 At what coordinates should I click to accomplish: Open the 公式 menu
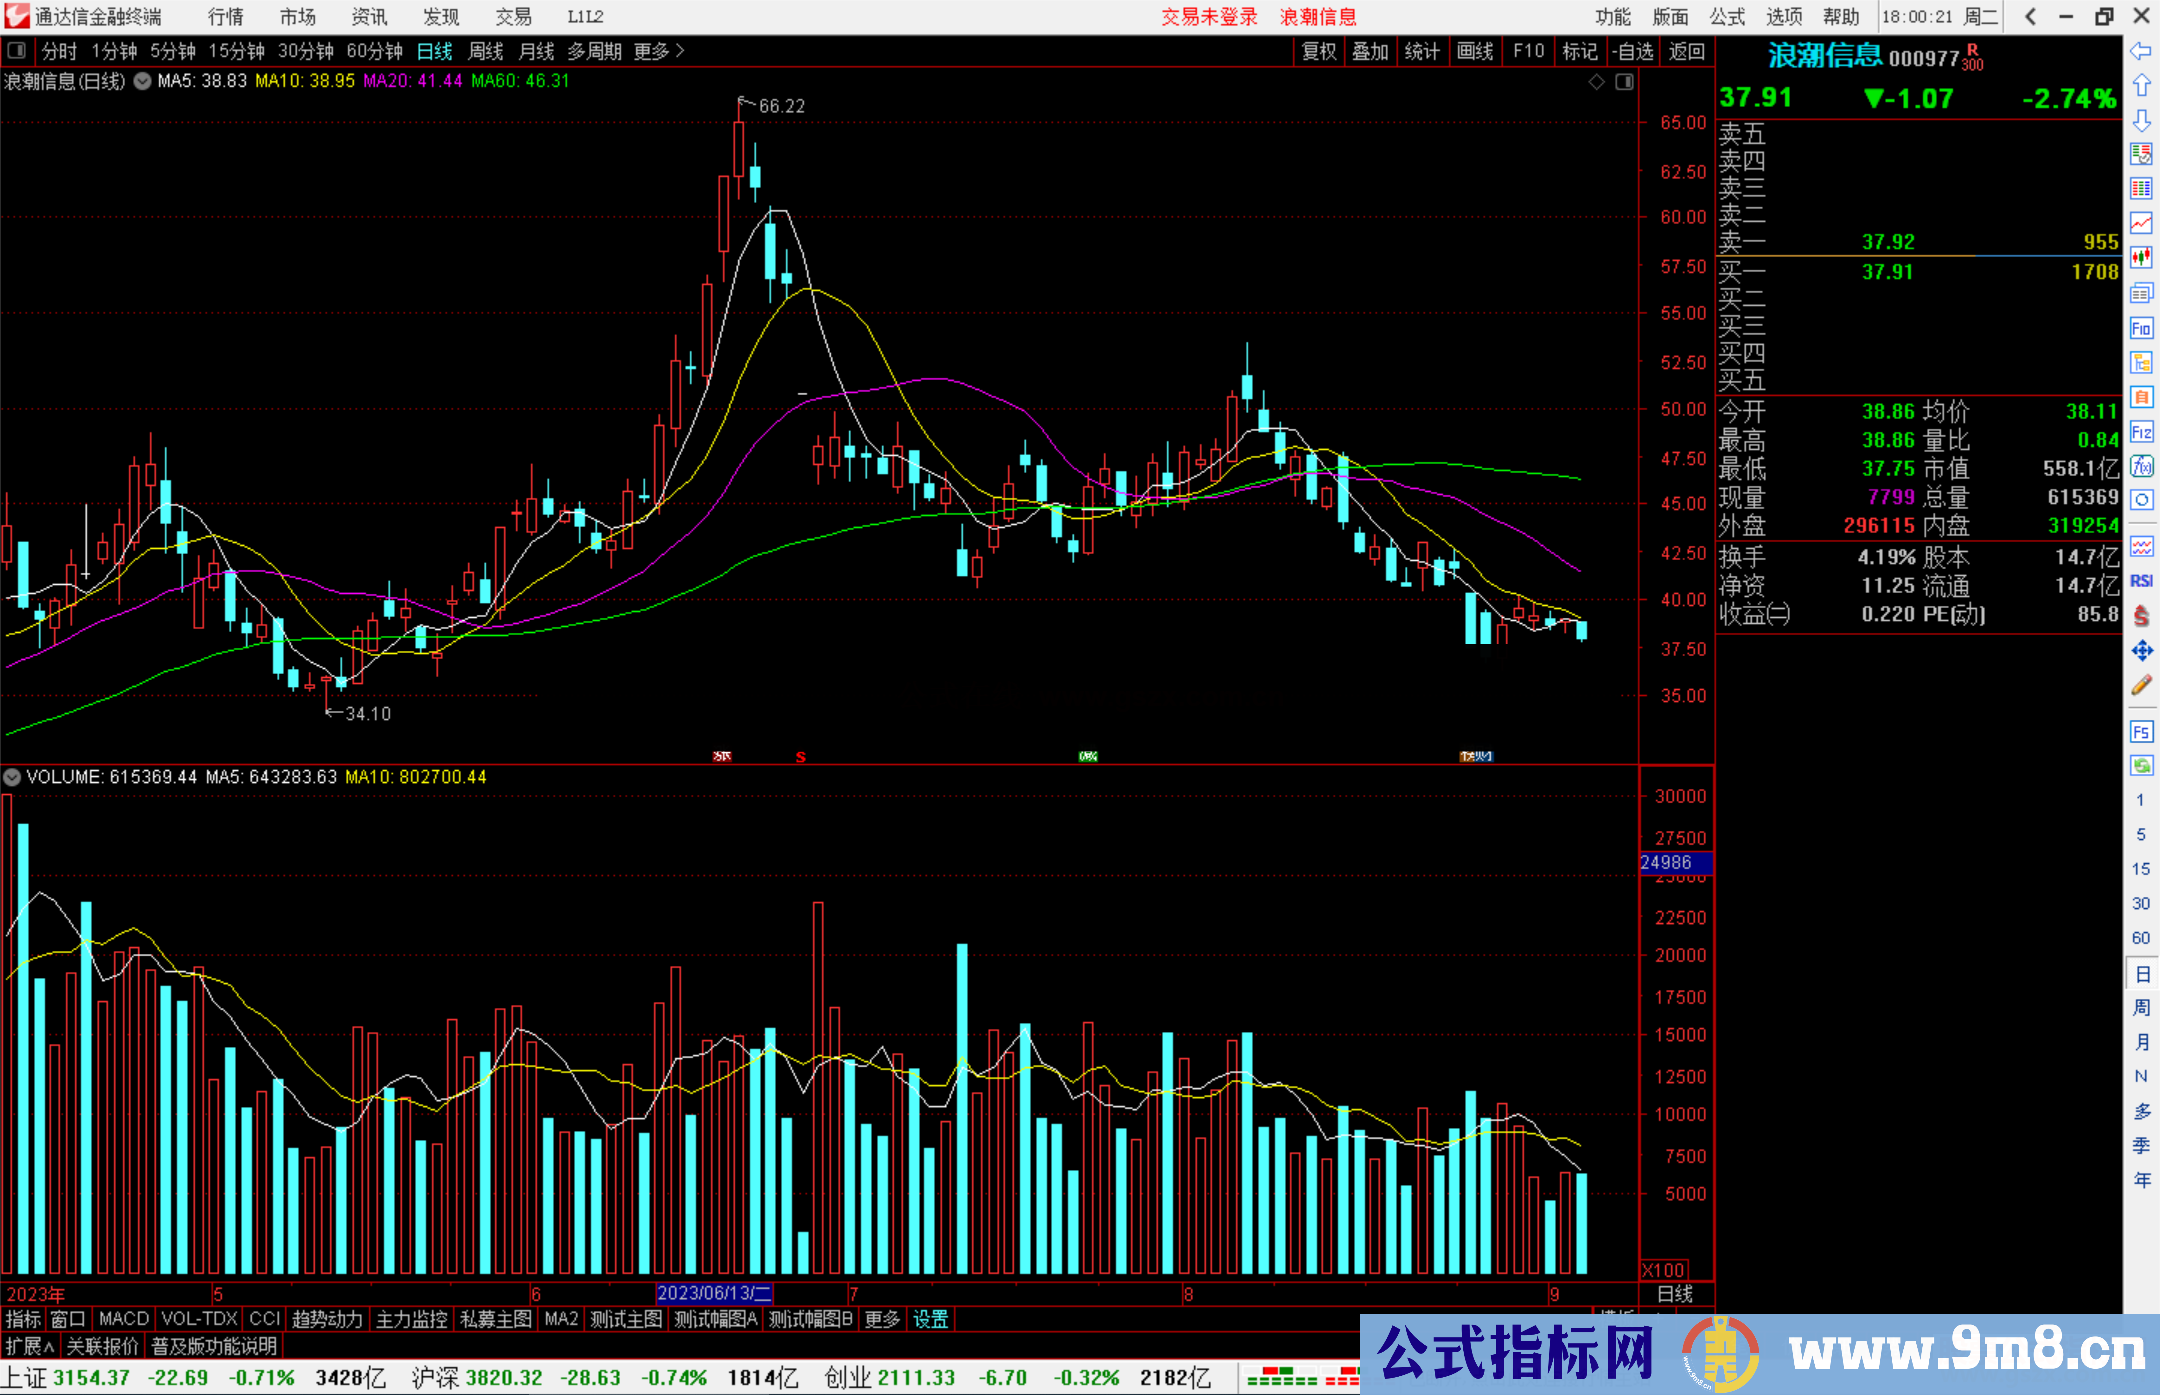tap(1726, 16)
